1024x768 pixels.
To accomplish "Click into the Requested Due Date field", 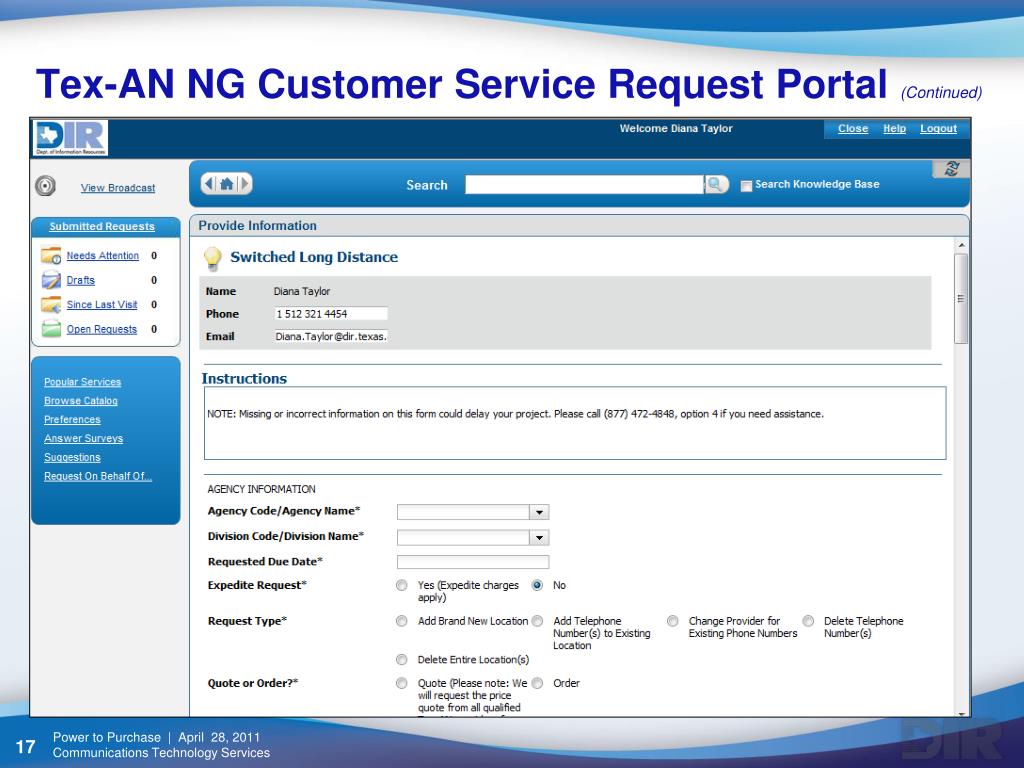I will [473, 562].
